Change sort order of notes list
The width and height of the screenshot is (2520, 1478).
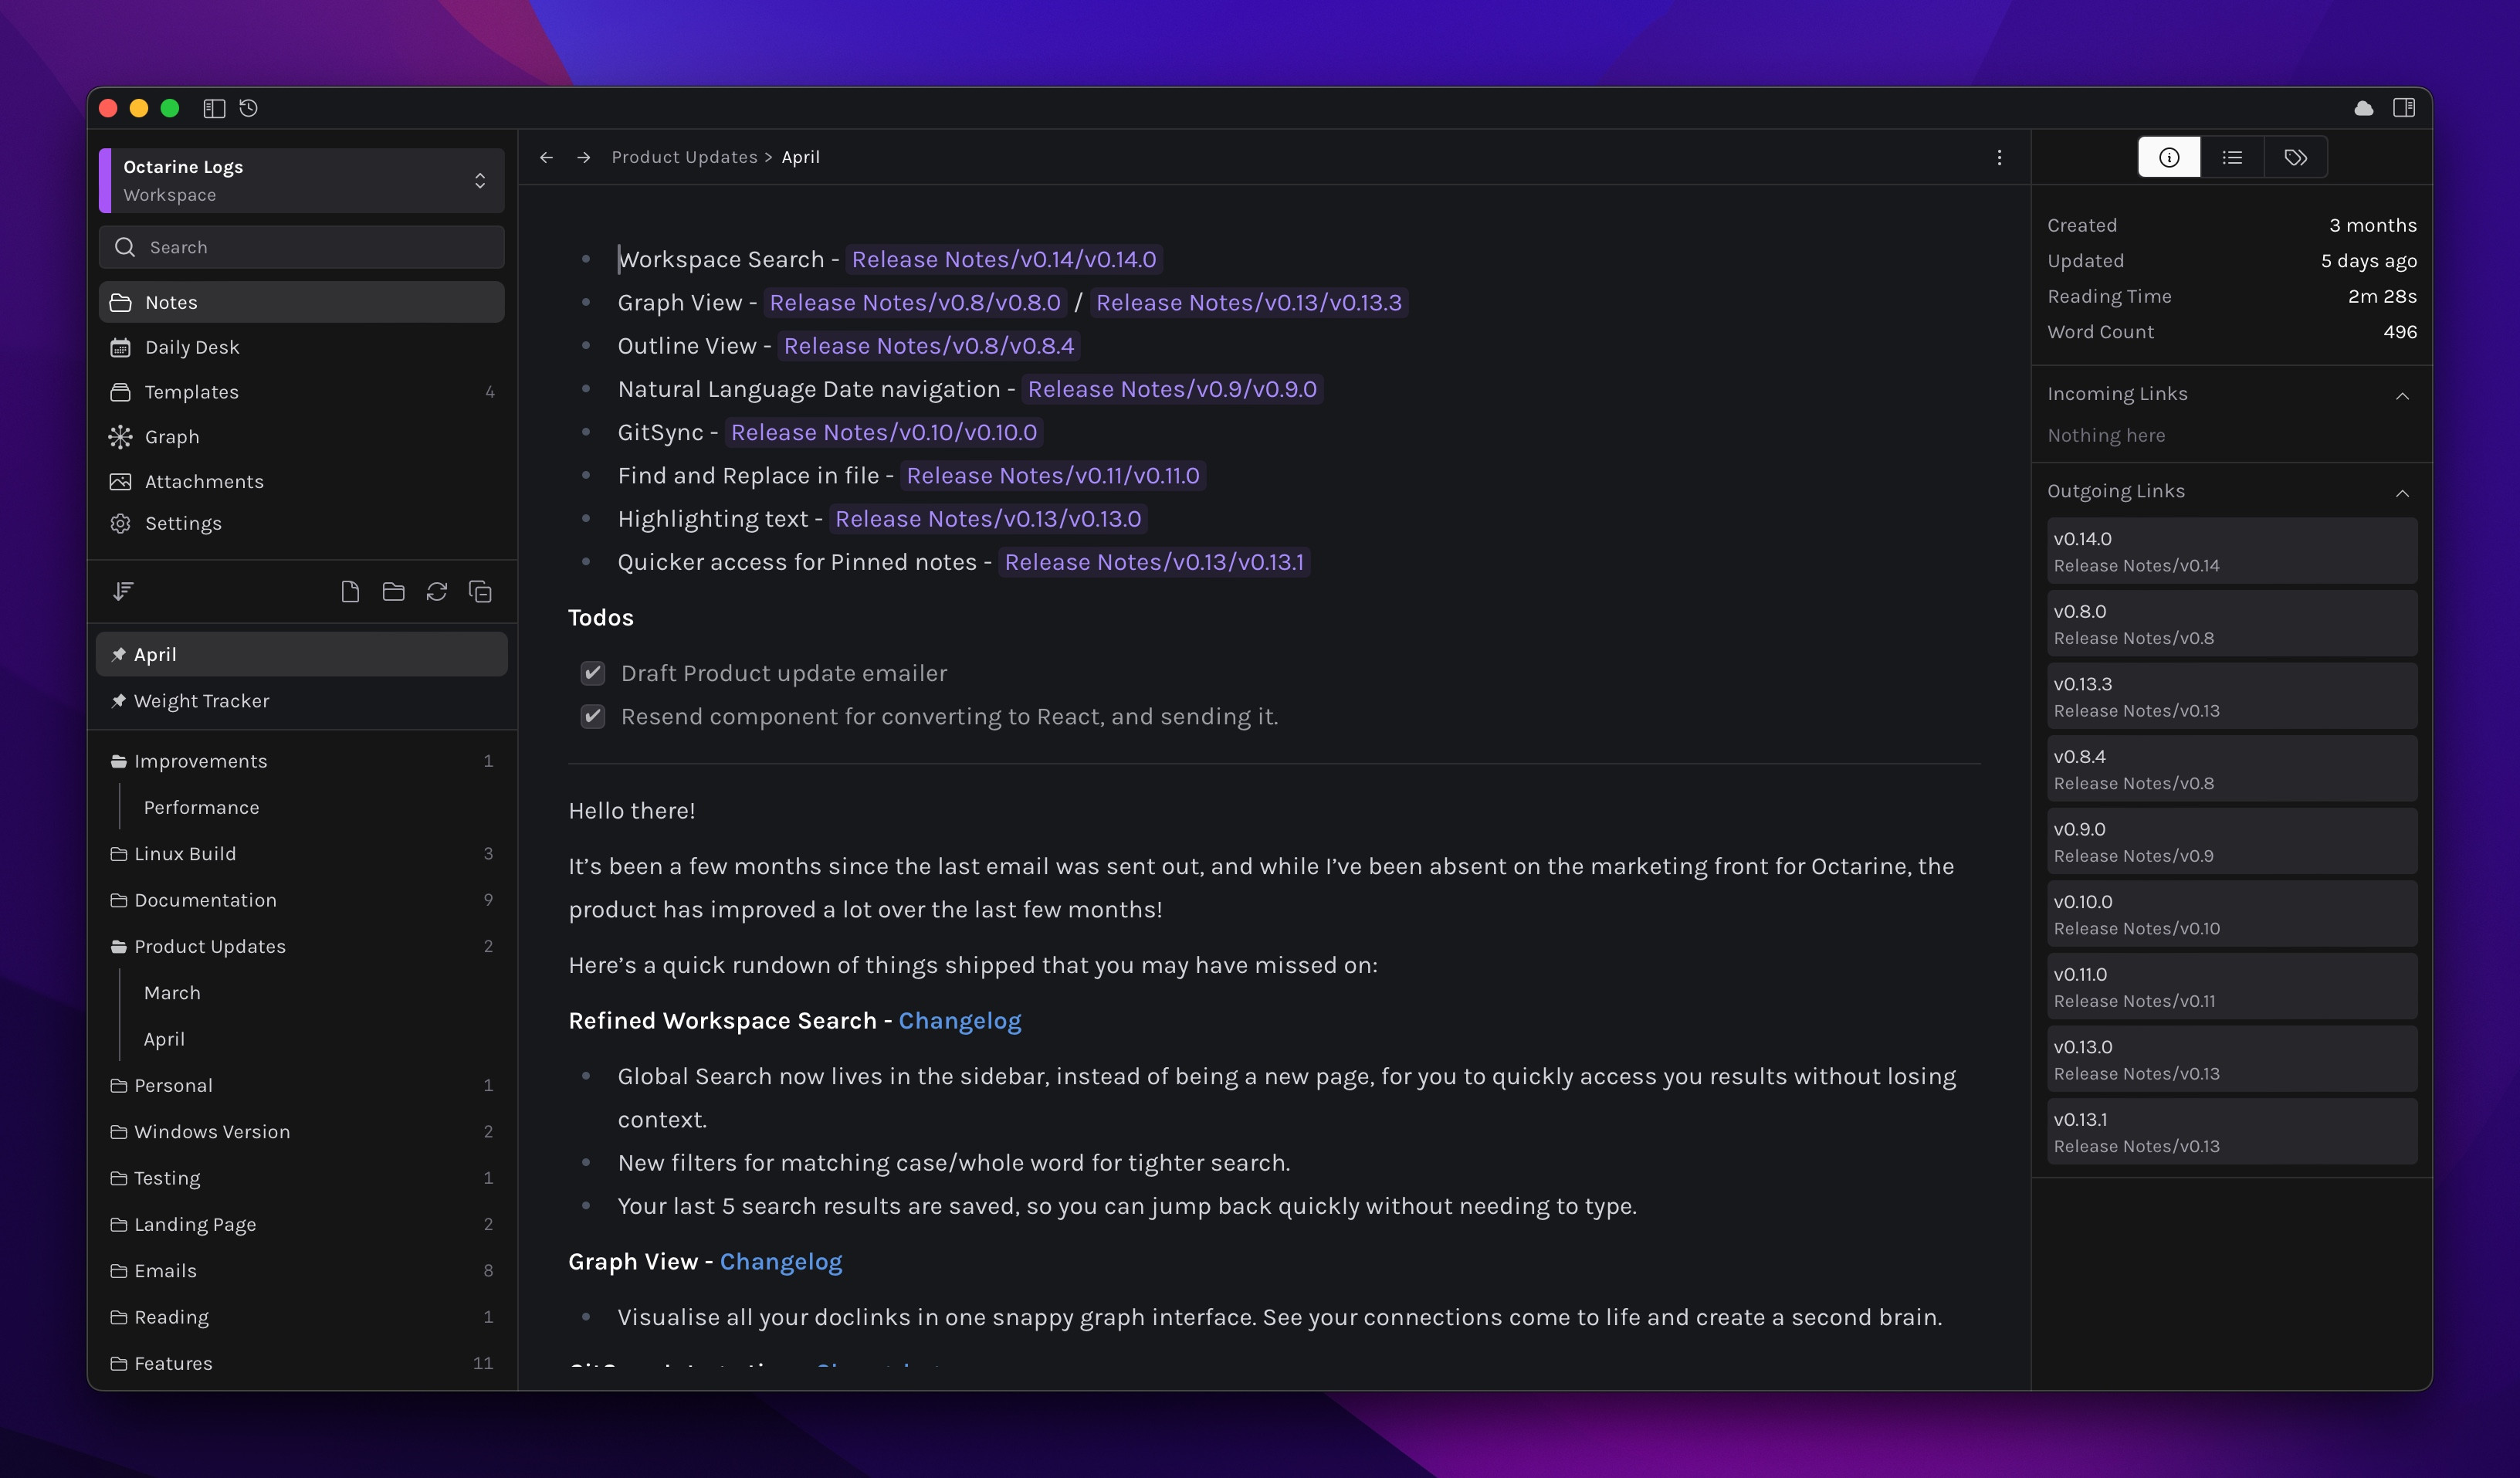[123, 592]
